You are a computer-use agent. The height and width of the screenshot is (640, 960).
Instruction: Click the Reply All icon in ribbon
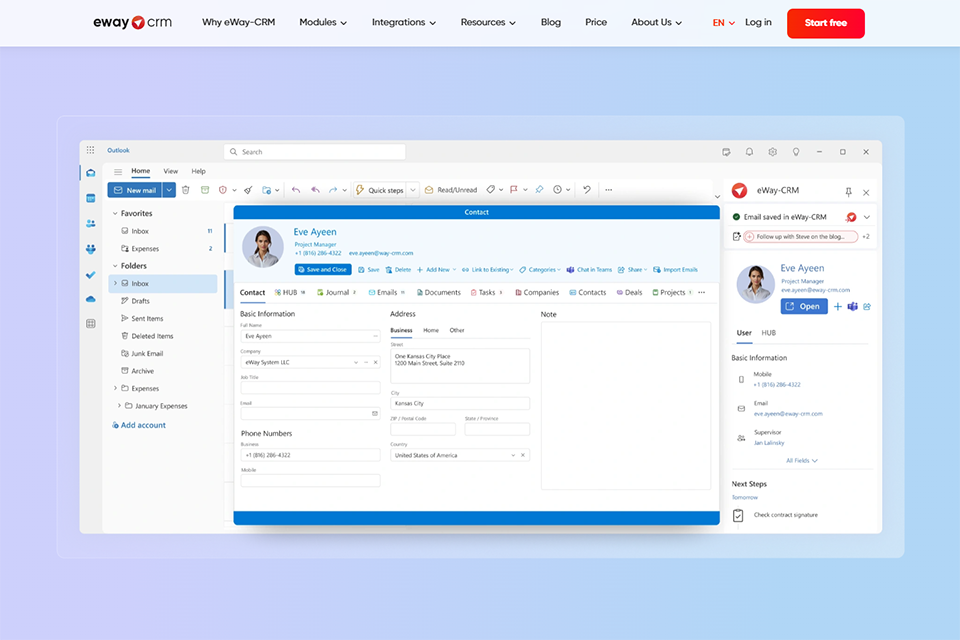pyautogui.click(x=315, y=190)
